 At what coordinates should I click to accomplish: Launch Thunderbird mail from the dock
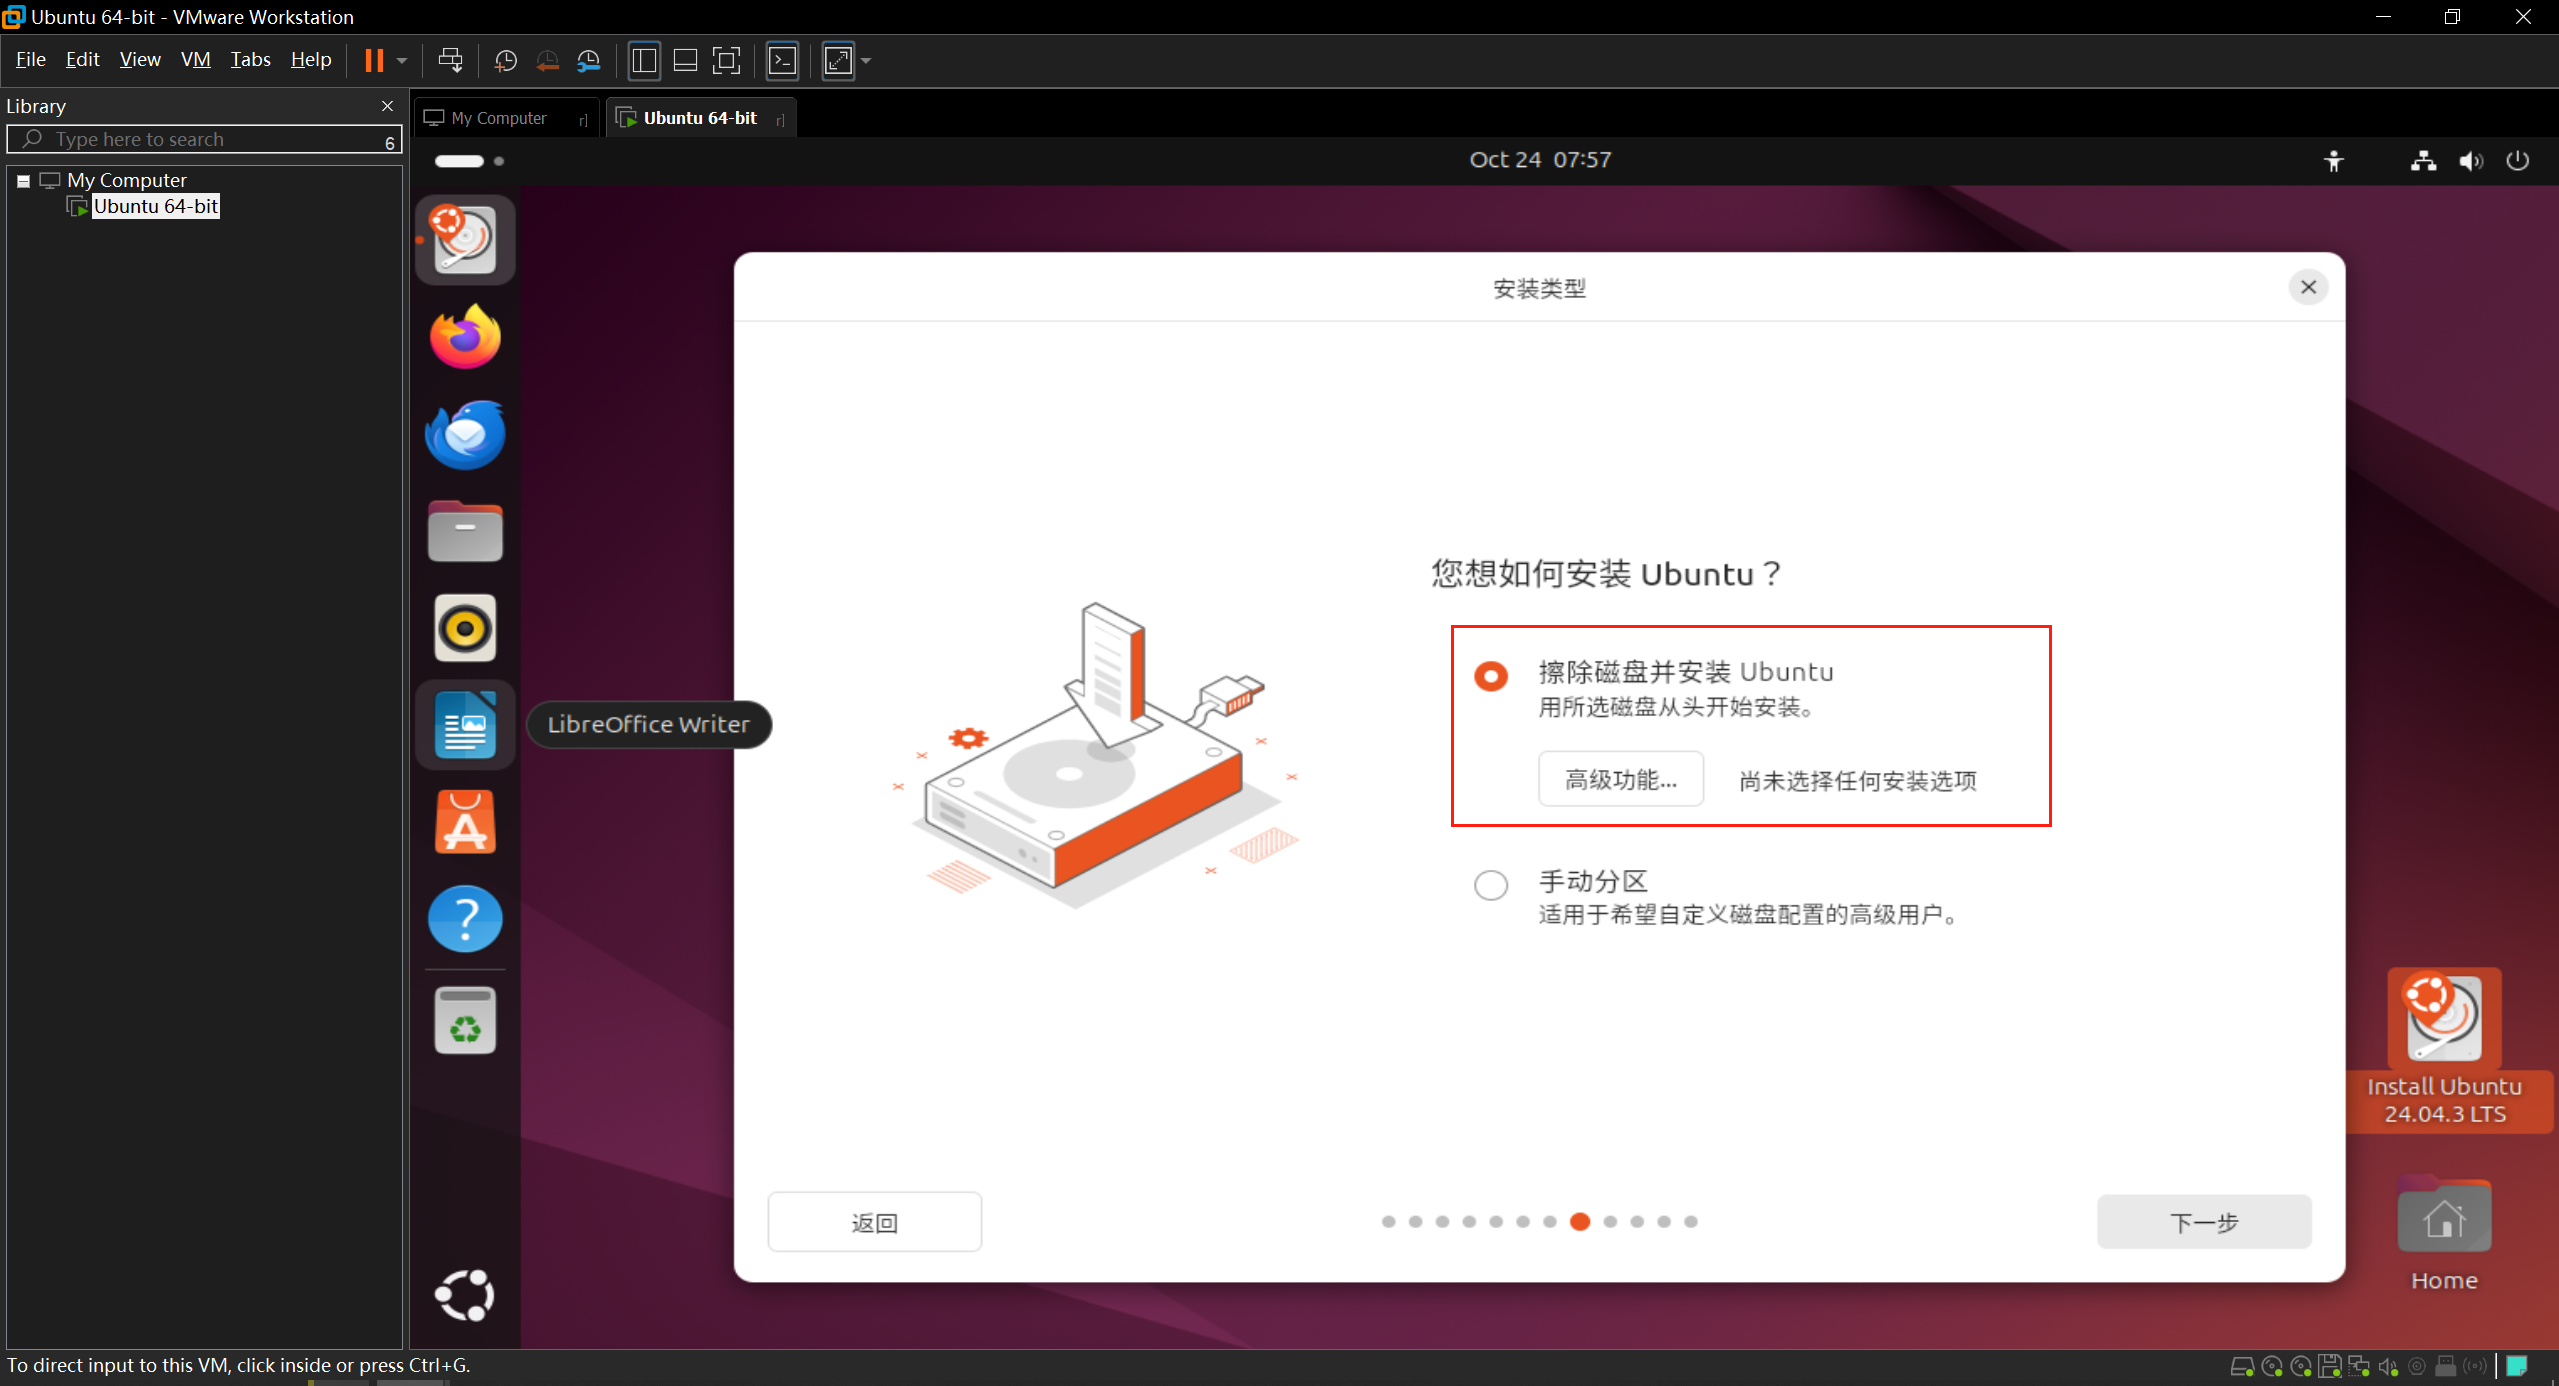pos(465,434)
